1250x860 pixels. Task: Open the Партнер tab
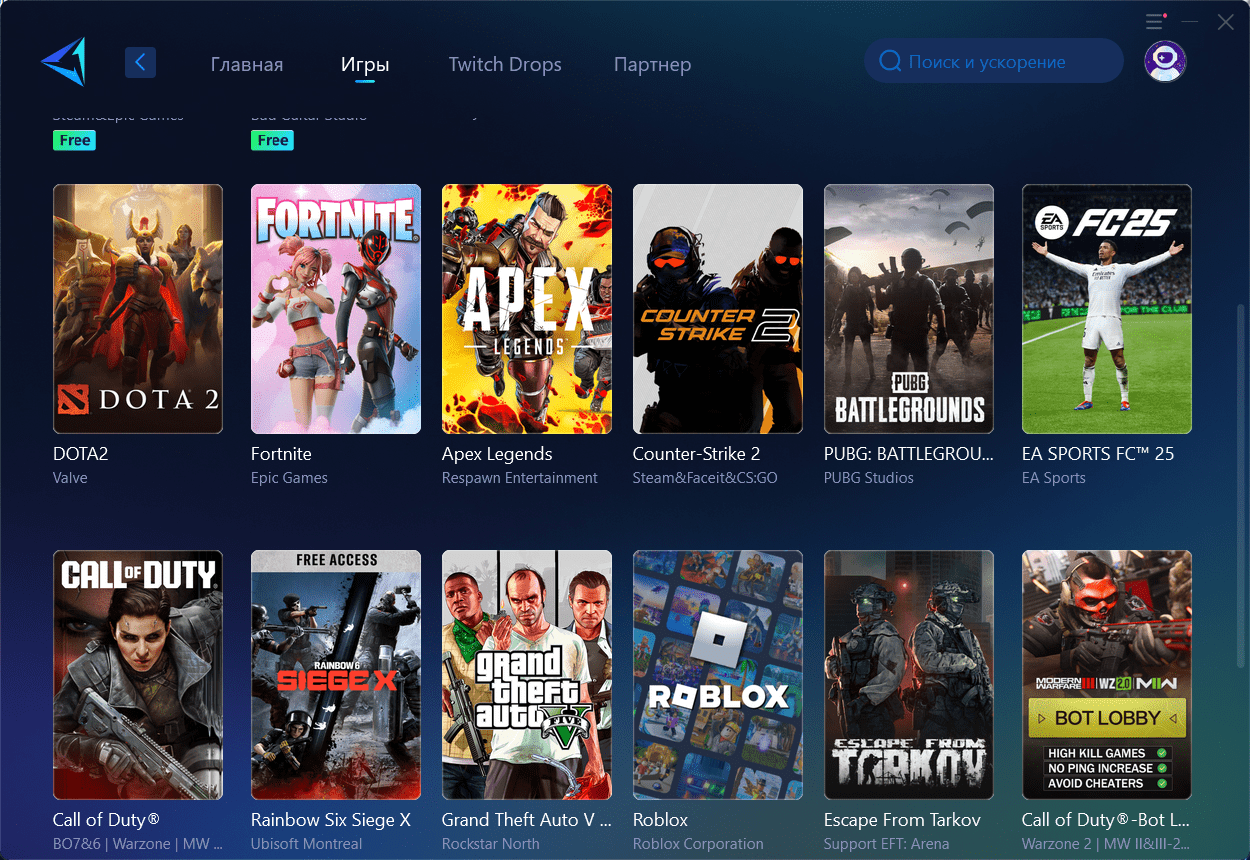[652, 65]
